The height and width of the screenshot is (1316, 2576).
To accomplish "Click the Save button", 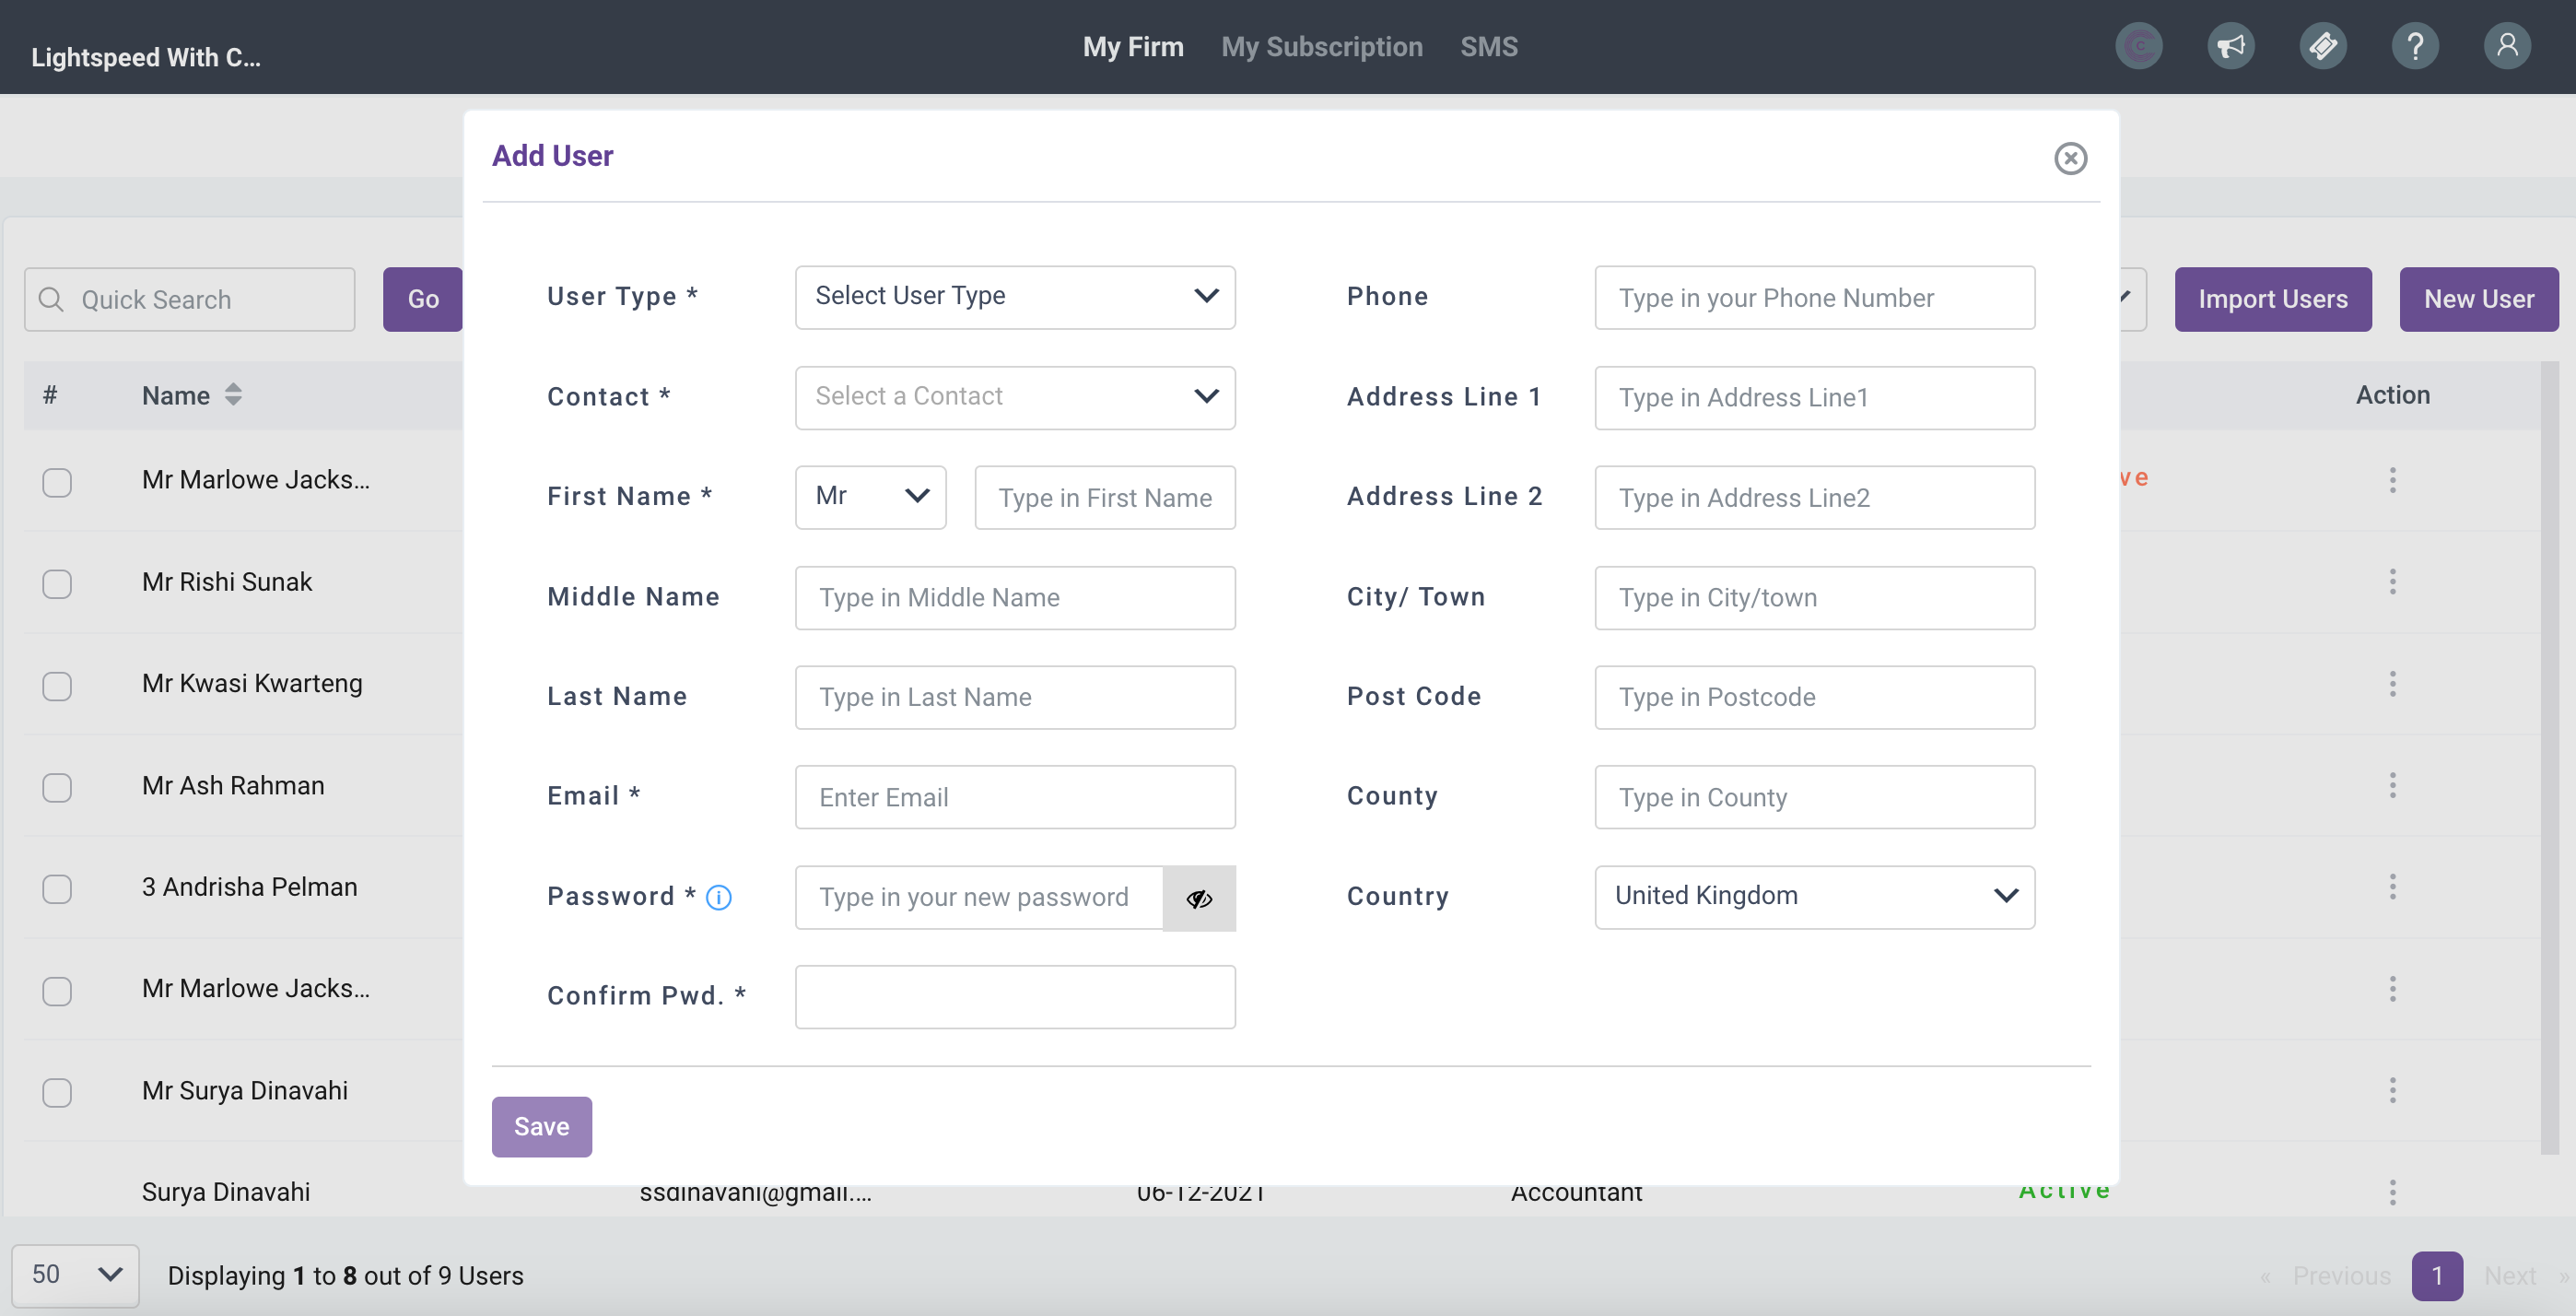I will [x=541, y=1127].
